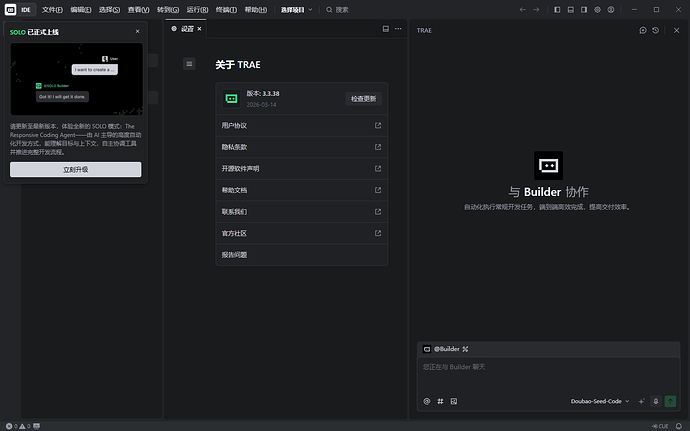Viewport: 690px width, 431px height.
Task: Open the 查看(V) menu
Action: [139, 10]
